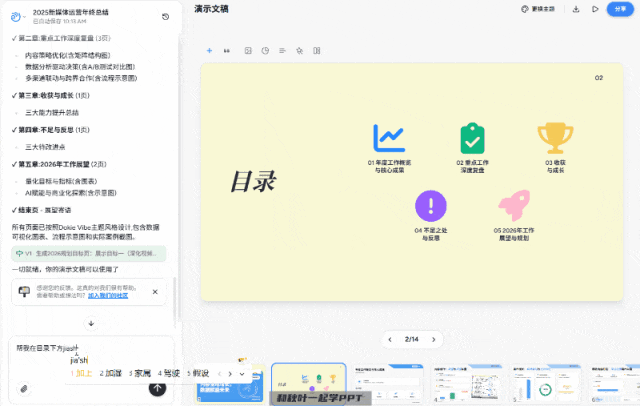
Task: Select the chart line icon on slide
Action: (x=389, y=138)
